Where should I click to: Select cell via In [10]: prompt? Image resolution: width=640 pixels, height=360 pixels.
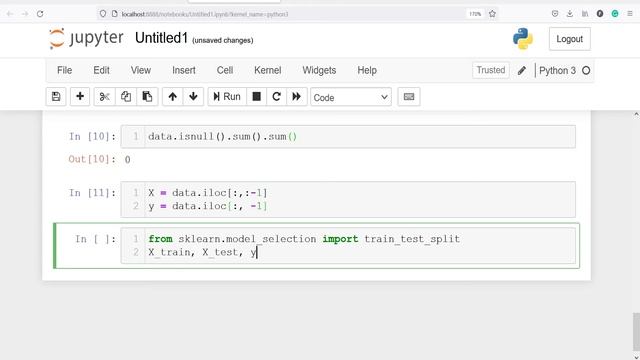(x=92, y=136)
